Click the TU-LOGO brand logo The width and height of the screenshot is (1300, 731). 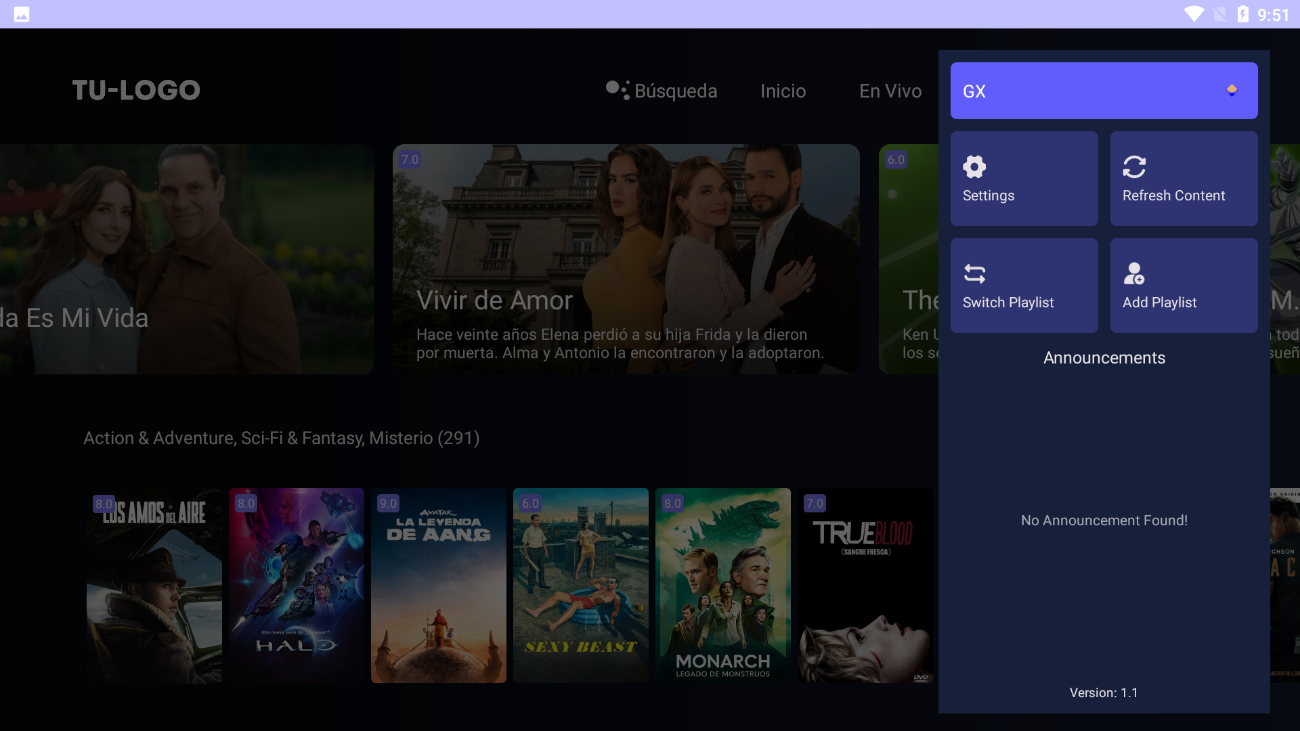136,90
